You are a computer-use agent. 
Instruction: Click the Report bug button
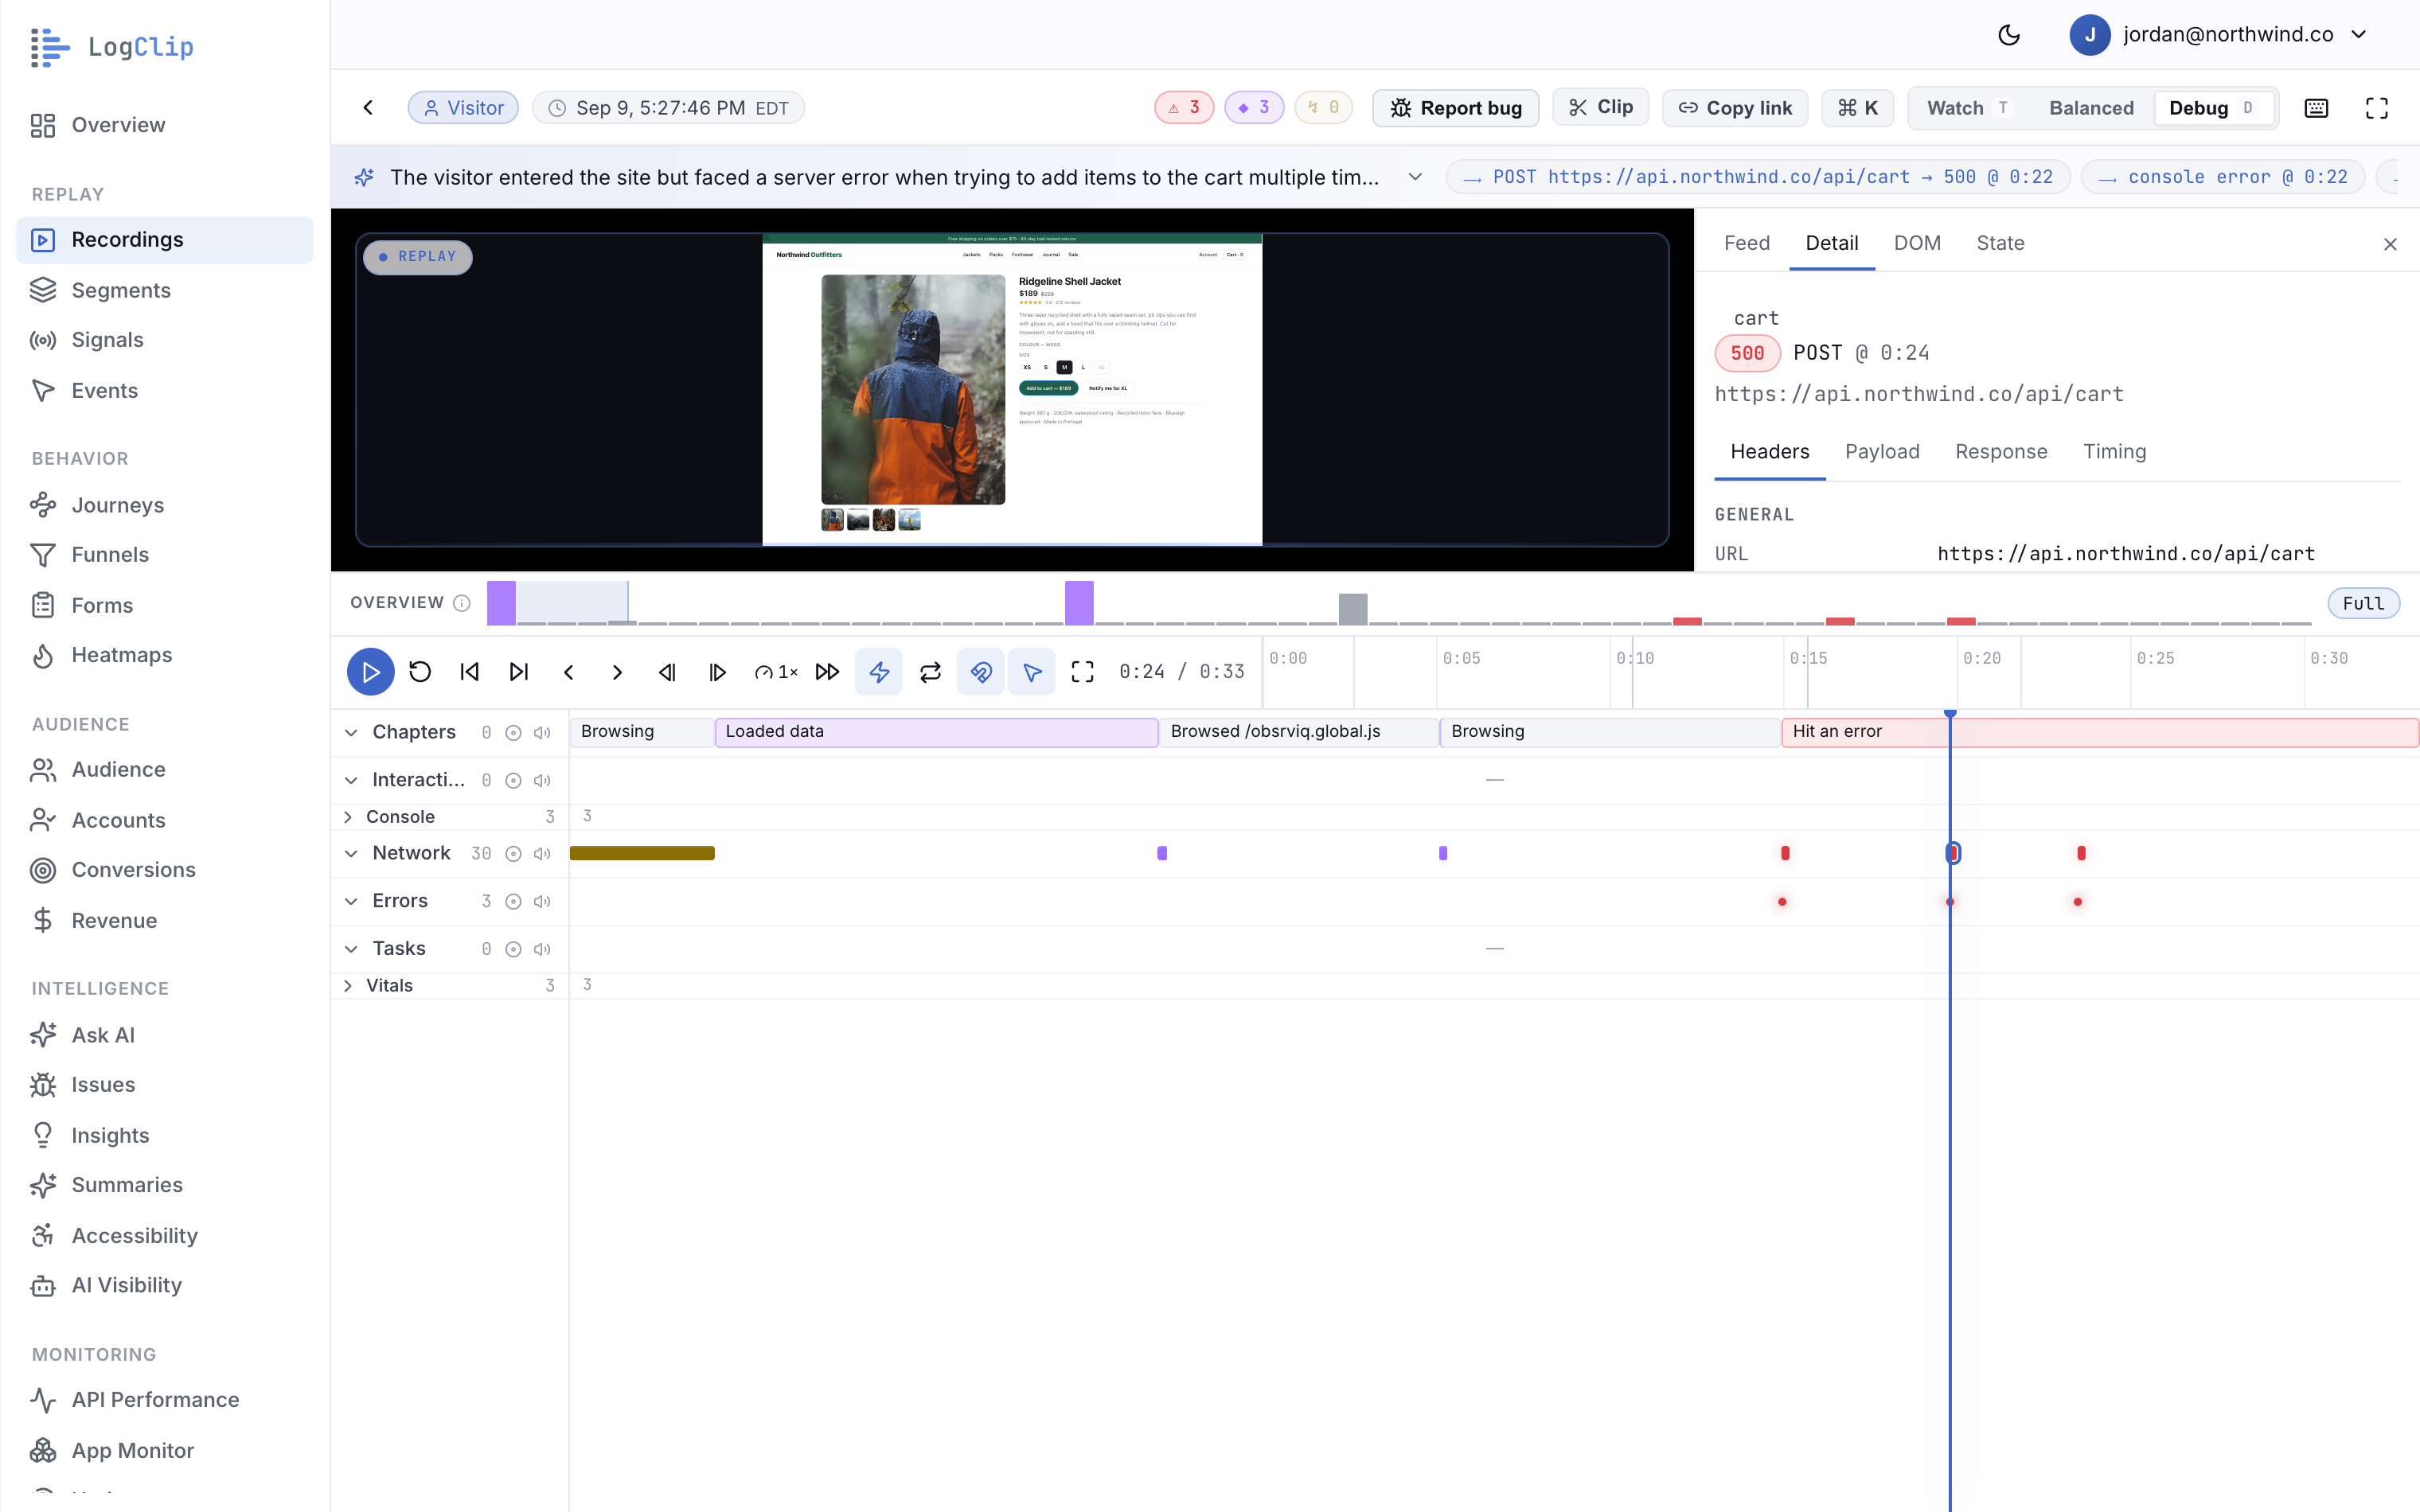[1455, 108]
